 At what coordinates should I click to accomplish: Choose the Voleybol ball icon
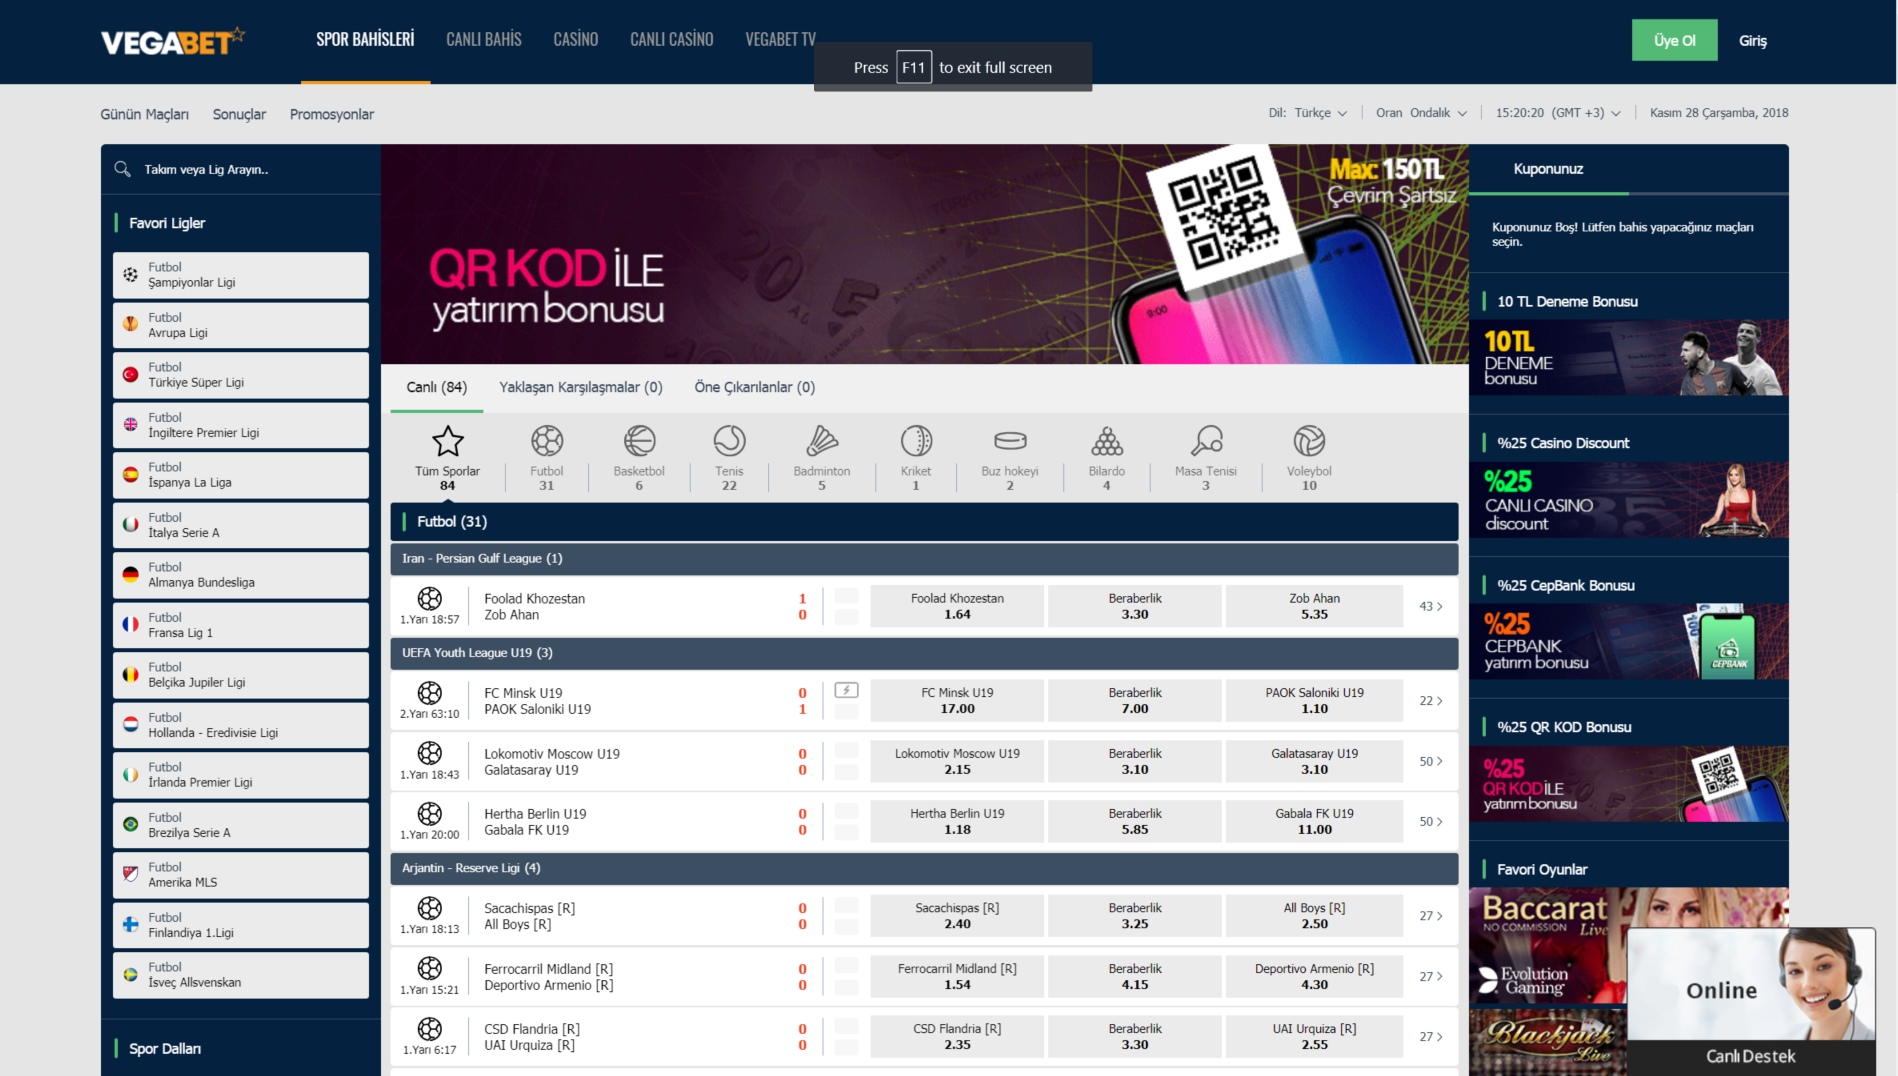pyautogui.click(x=1309, y=441)
